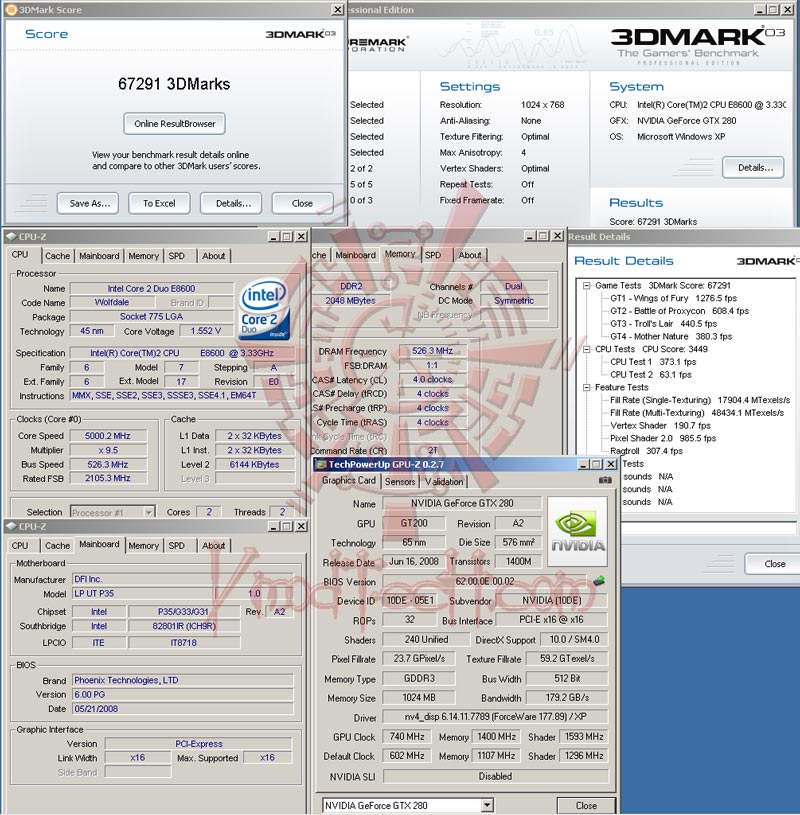Screen dimensions: 800x815
Task: Select GT3 - Troll's Lair result
Action: click(663, 324)
